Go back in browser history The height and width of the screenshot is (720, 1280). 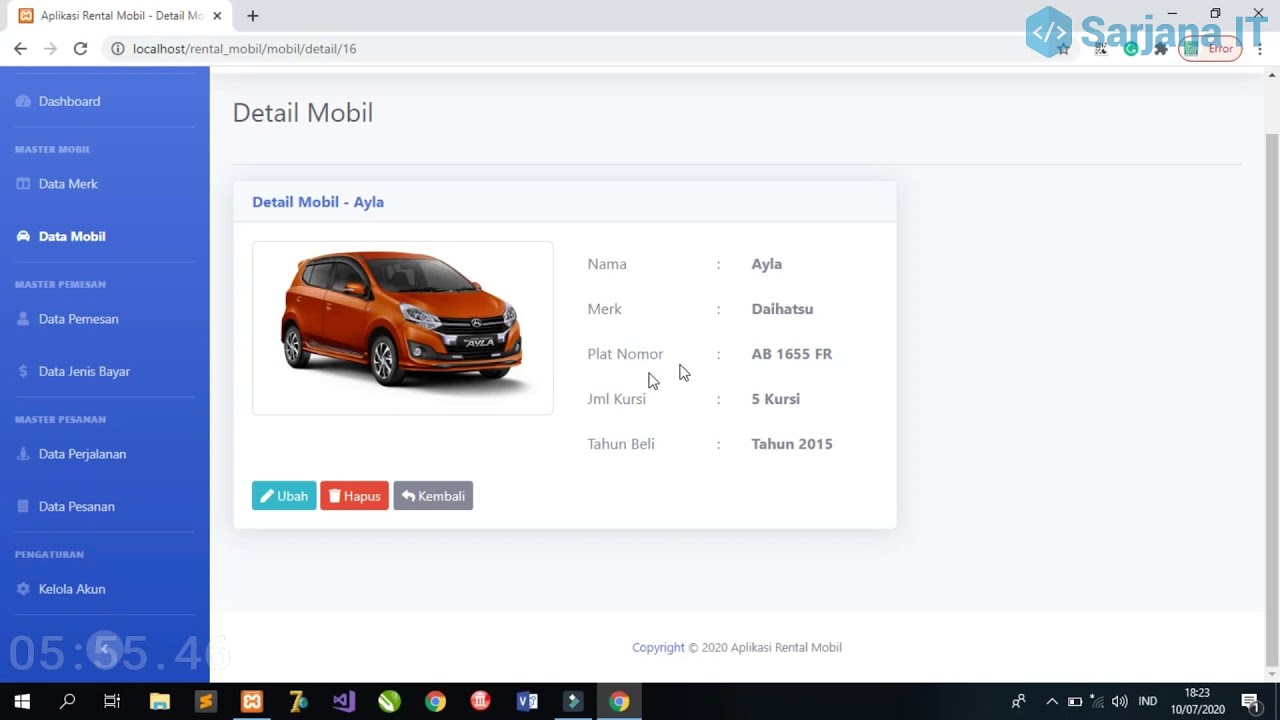(20, 48)
